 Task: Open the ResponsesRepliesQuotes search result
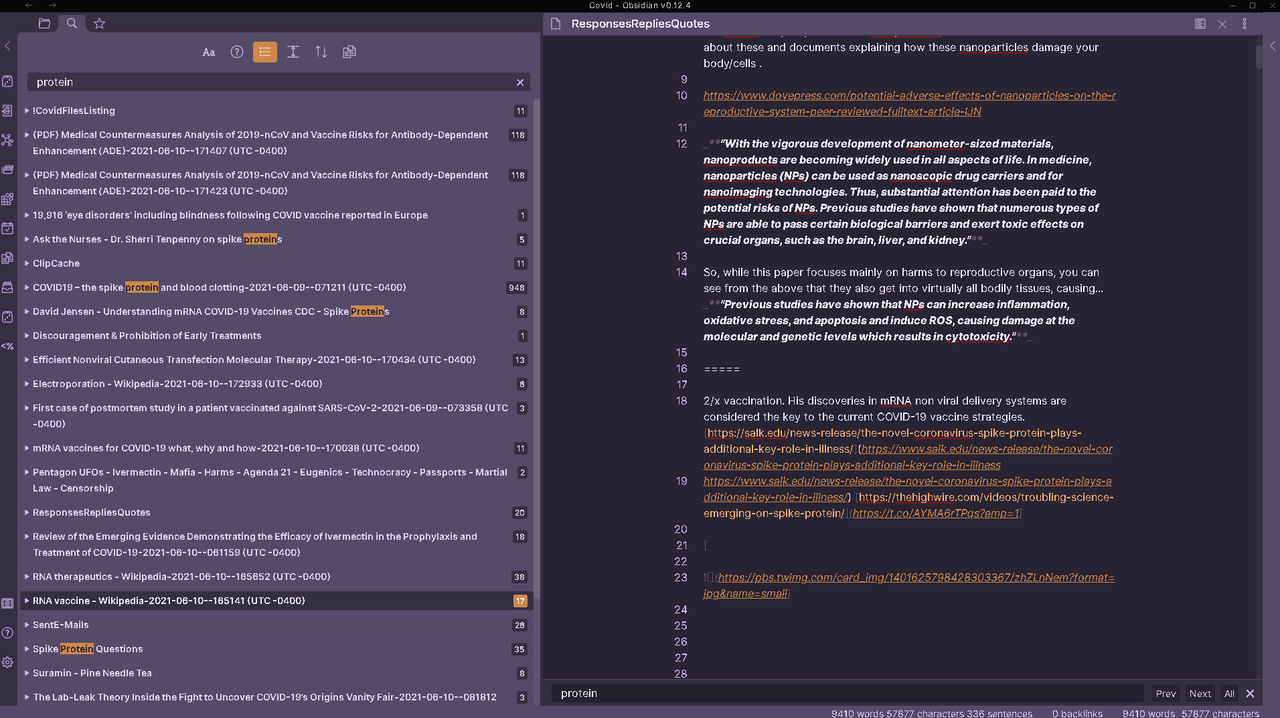point(91,512)
